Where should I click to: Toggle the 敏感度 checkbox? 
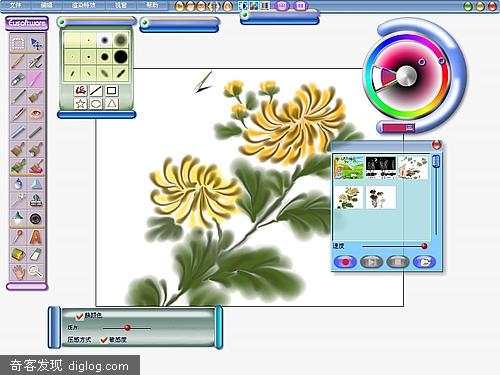tap(104, 340)
